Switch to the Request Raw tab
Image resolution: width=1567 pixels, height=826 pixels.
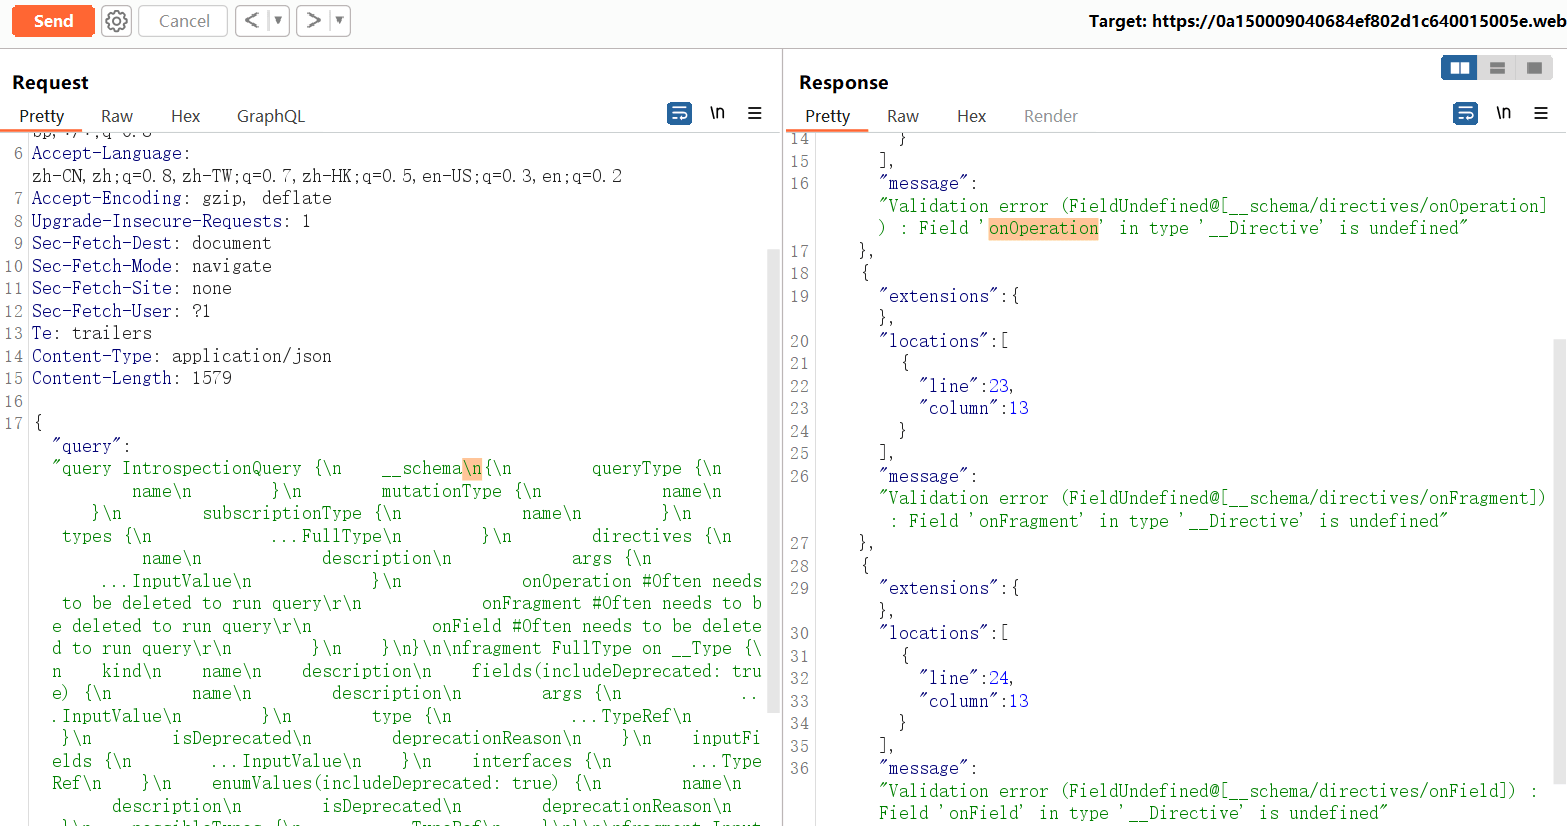[117, 116]
